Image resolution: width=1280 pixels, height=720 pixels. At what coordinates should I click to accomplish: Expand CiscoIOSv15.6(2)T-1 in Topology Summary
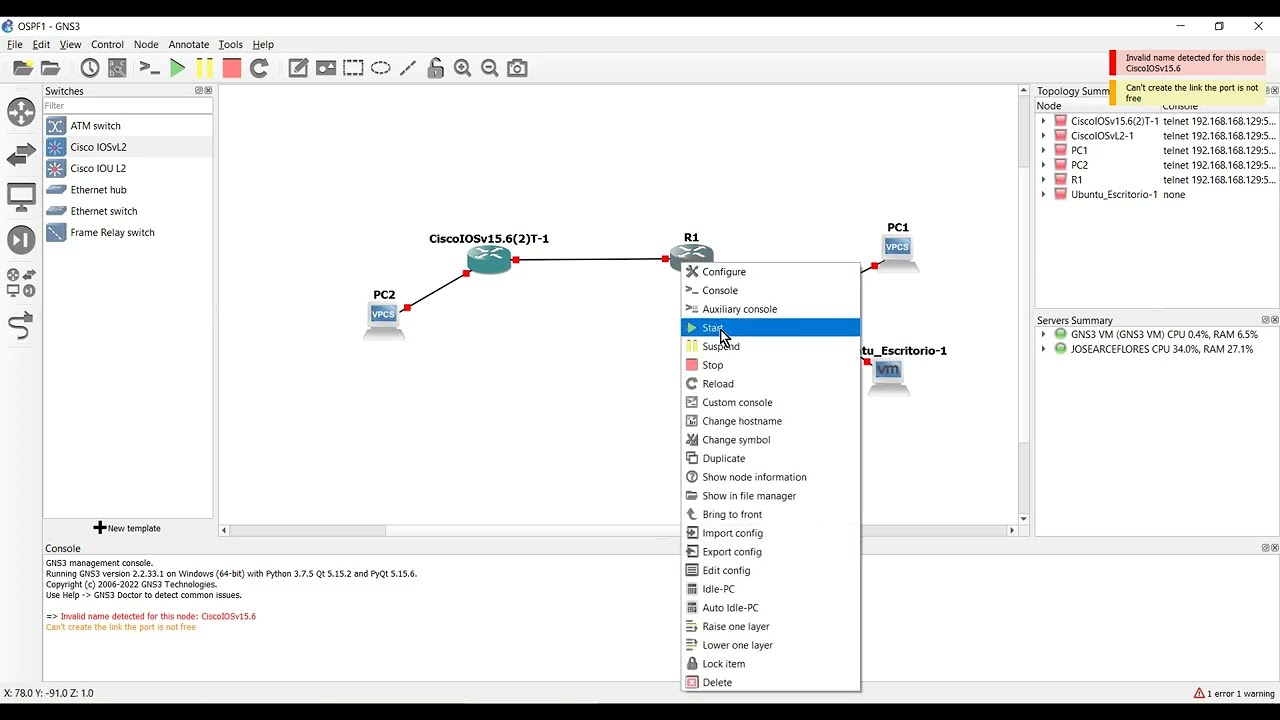[x=1043, y=121]
